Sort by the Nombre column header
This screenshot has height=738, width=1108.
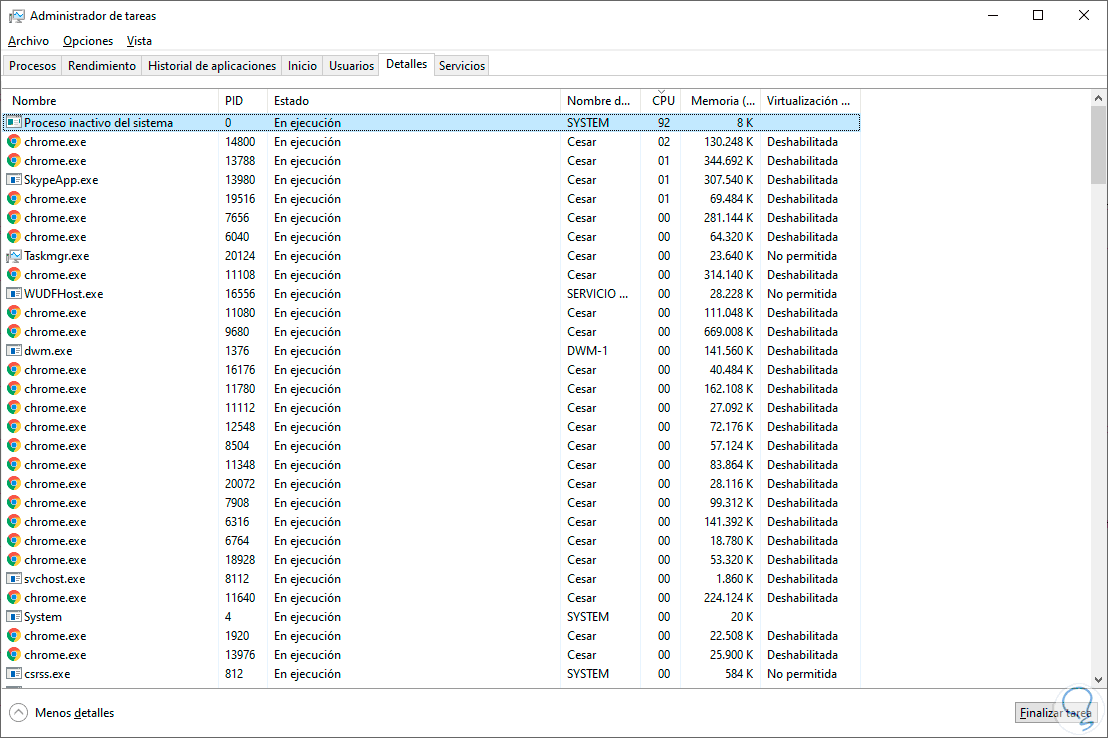pos(111,101)
